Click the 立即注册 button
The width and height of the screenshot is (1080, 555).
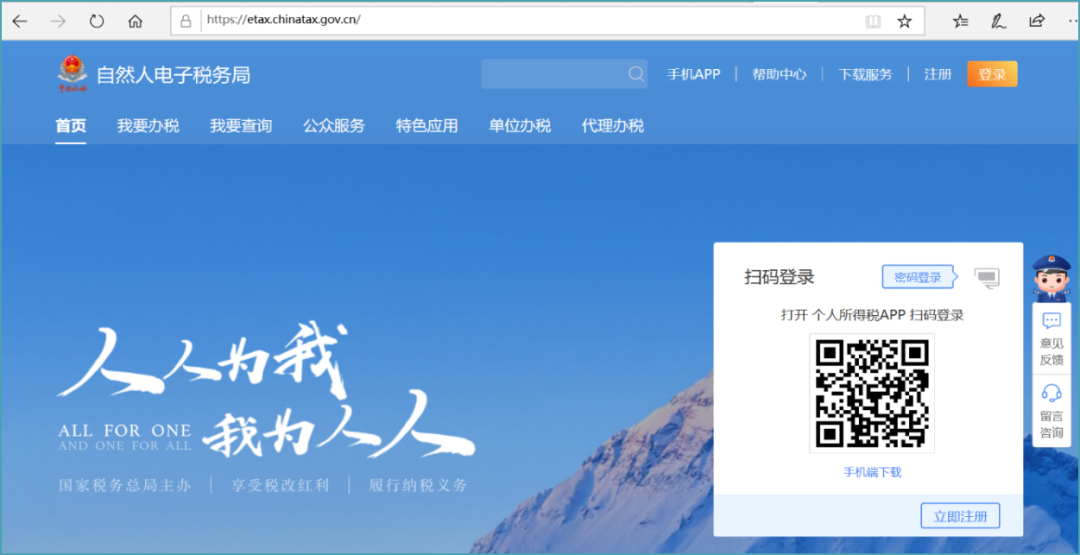tap(960, 516)
